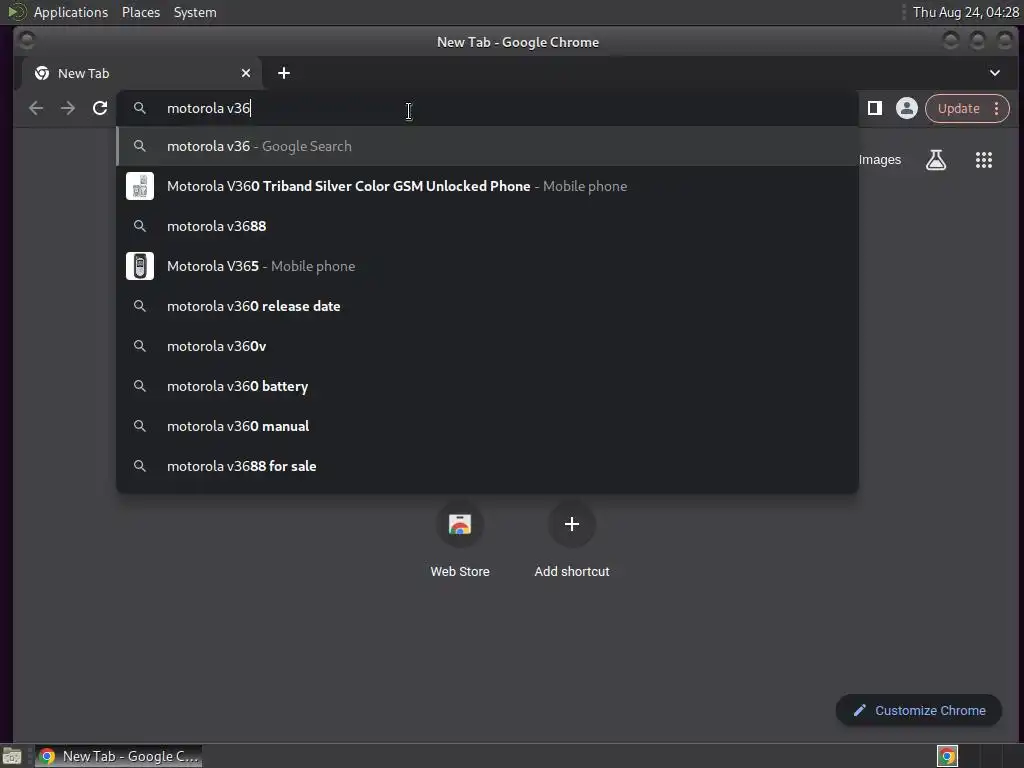The height and width of the screenshot is (768, 1024).
Task: Click the back navigation arrow
Action: tap(36, 108)
